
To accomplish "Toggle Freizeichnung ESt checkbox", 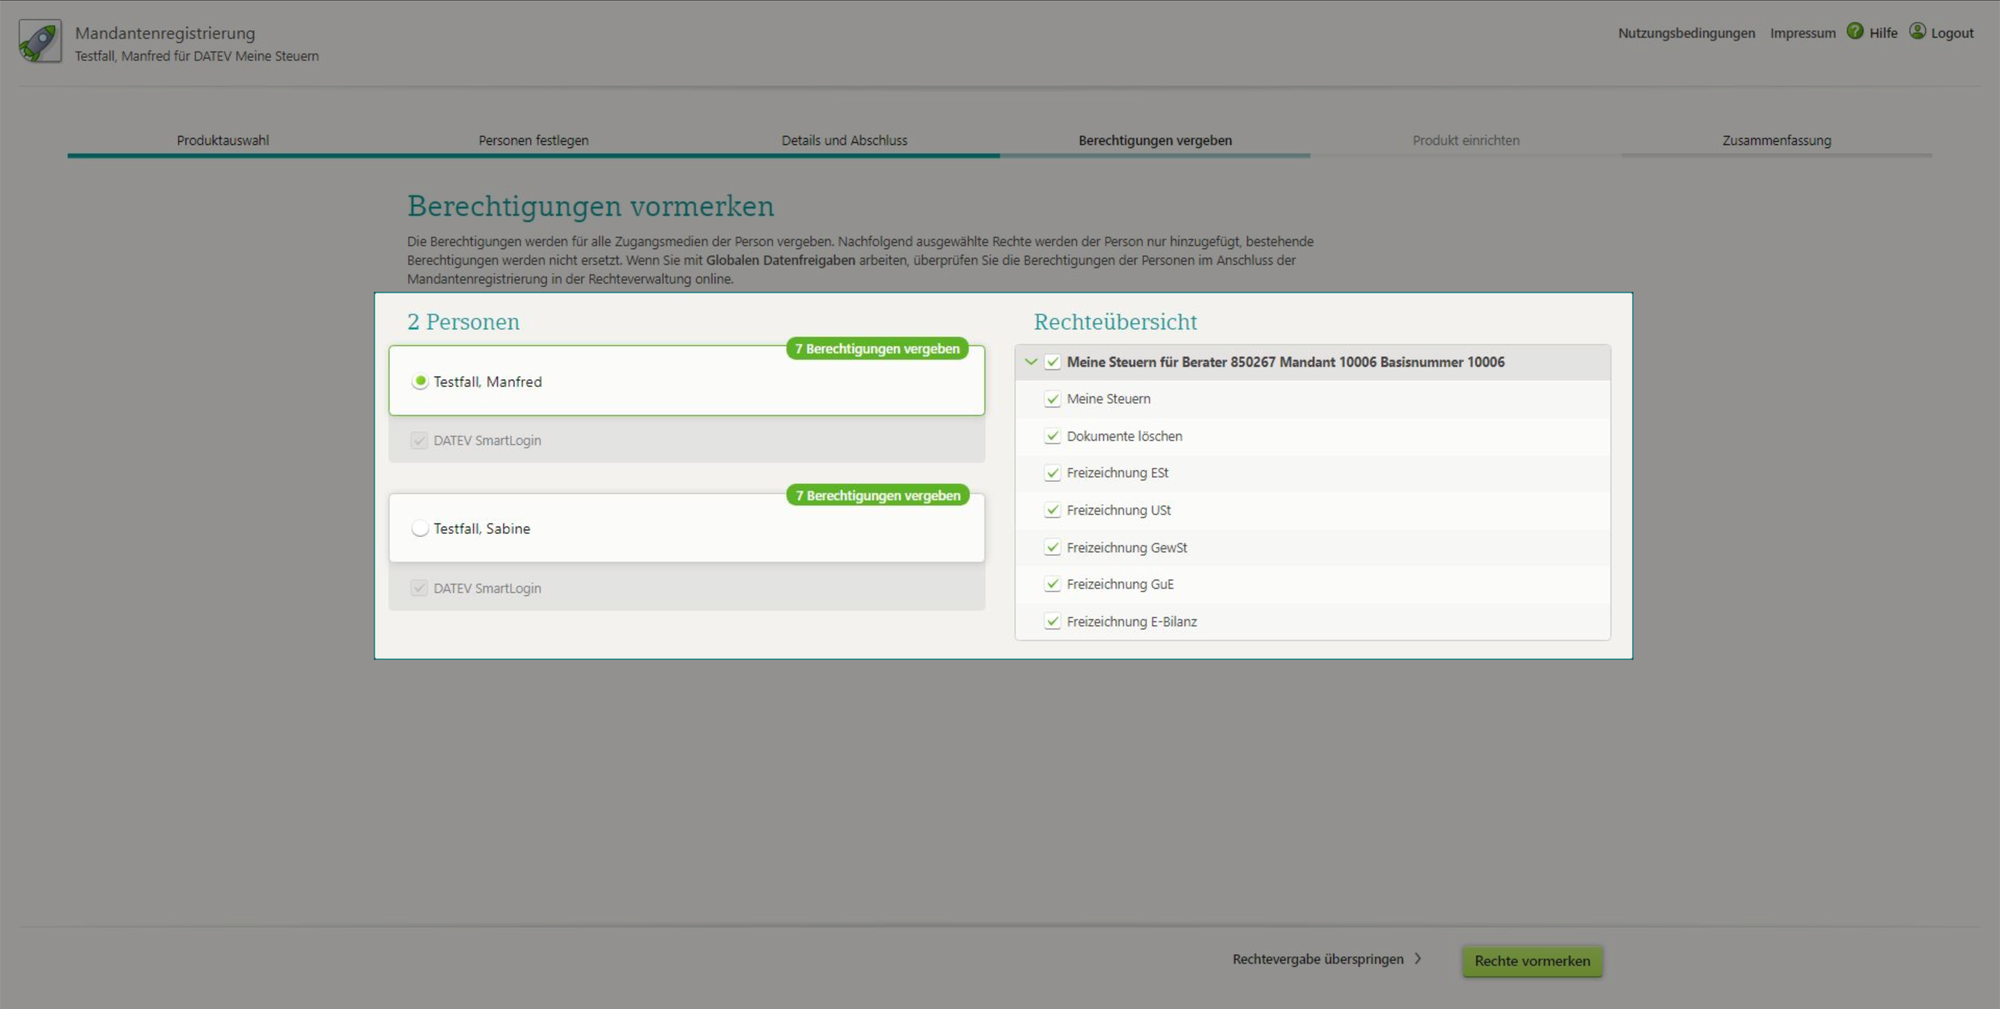I will (x=1052, y=474).
